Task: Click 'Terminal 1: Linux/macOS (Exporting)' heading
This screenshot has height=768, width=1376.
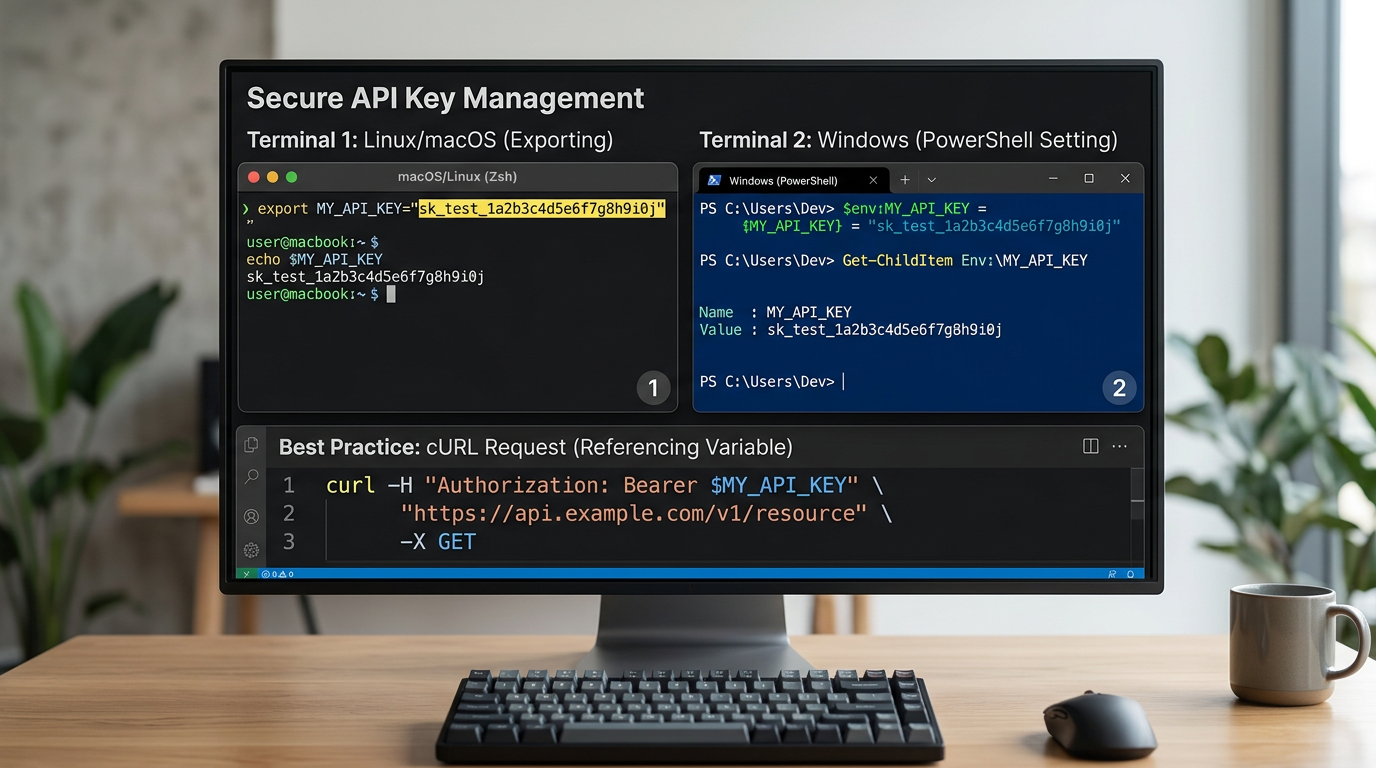Action: pyautogui.click(x=430, y=140)
